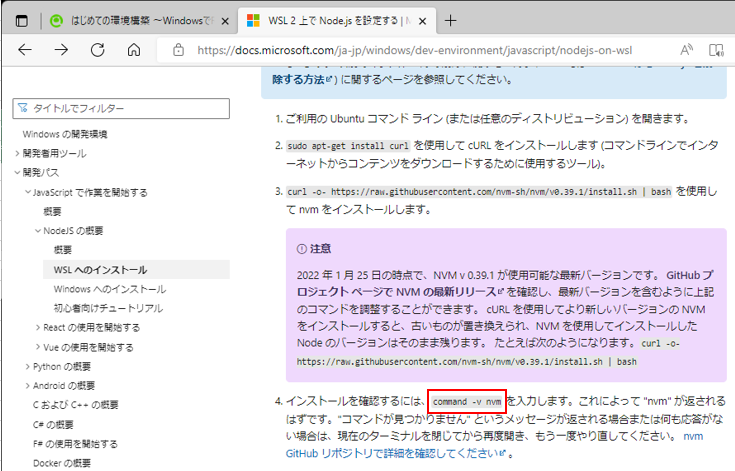The image size is (735, 471).
Task: Go forward to the next page
Action: pyautogui.click(x=61, y=50)
